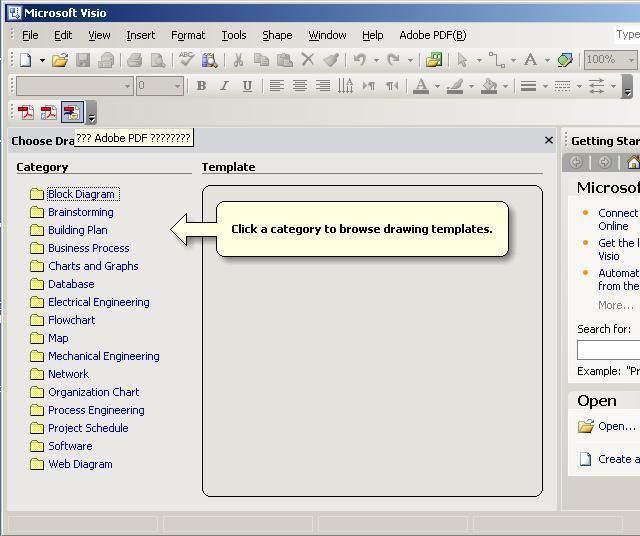Click the Copy toolbar icon
The image size is (640, 536).
pos(261,60)
